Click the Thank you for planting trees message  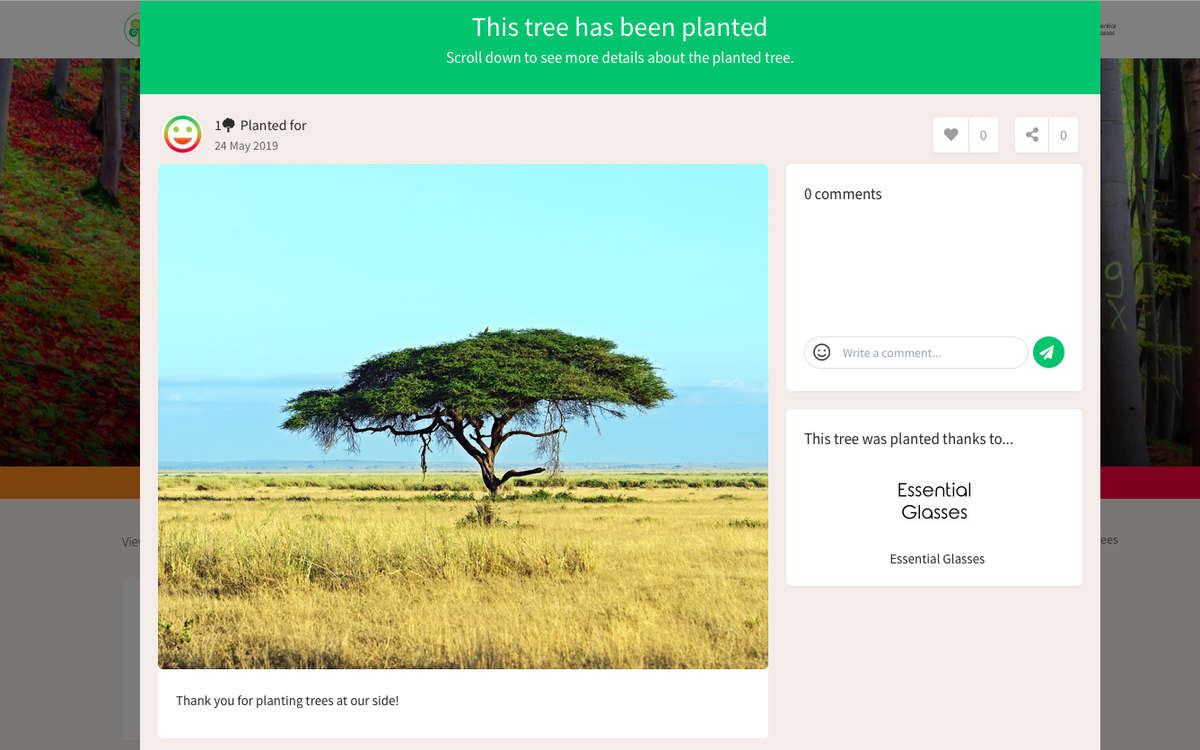pyautogui.click(x=287, y=701)
